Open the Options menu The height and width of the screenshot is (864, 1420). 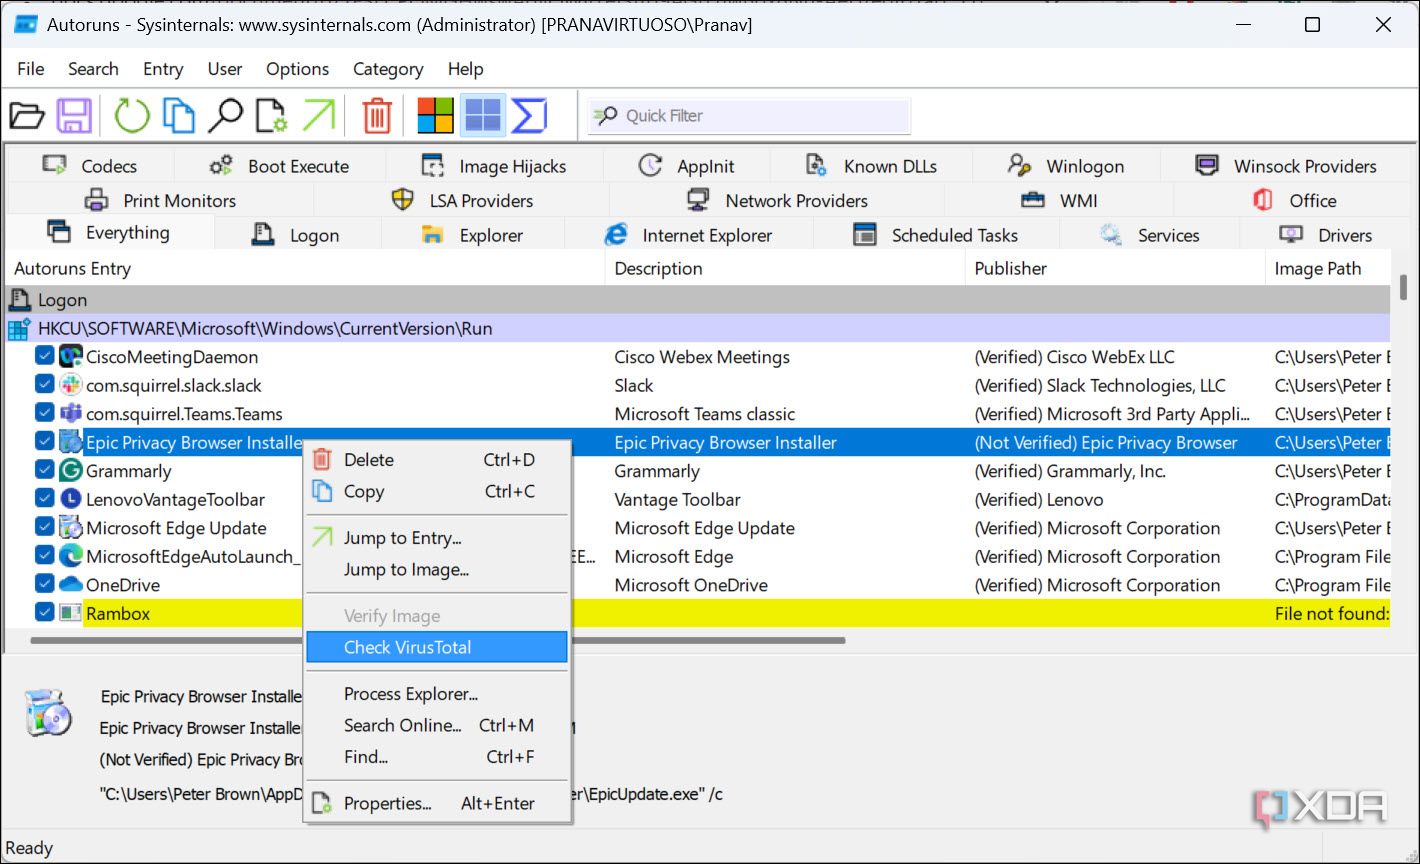297,69
